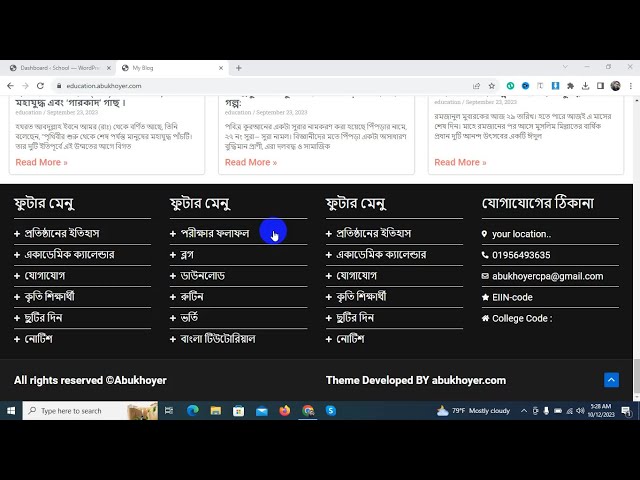Click the taskbar clock showing 5:28 AM
This screenshot has height=480, width=640.
pyautogui.click(x=601, y=411)
